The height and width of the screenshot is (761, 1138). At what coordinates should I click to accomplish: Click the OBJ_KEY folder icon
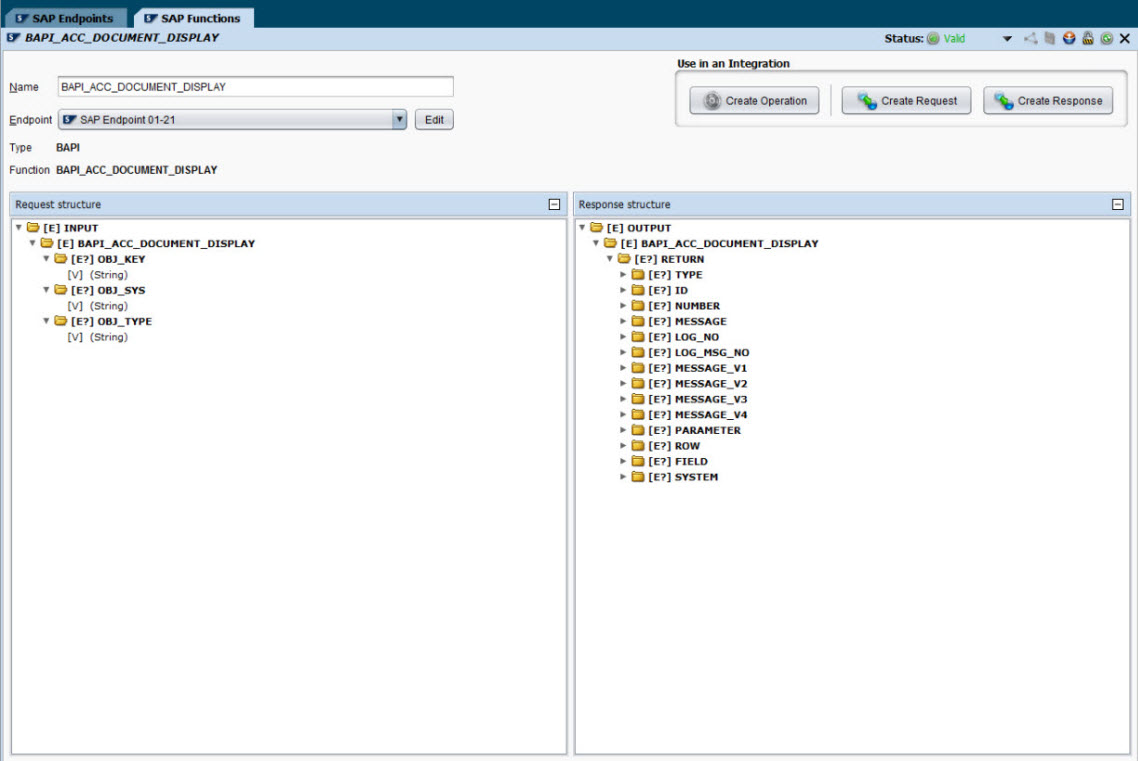click(60, 259)
